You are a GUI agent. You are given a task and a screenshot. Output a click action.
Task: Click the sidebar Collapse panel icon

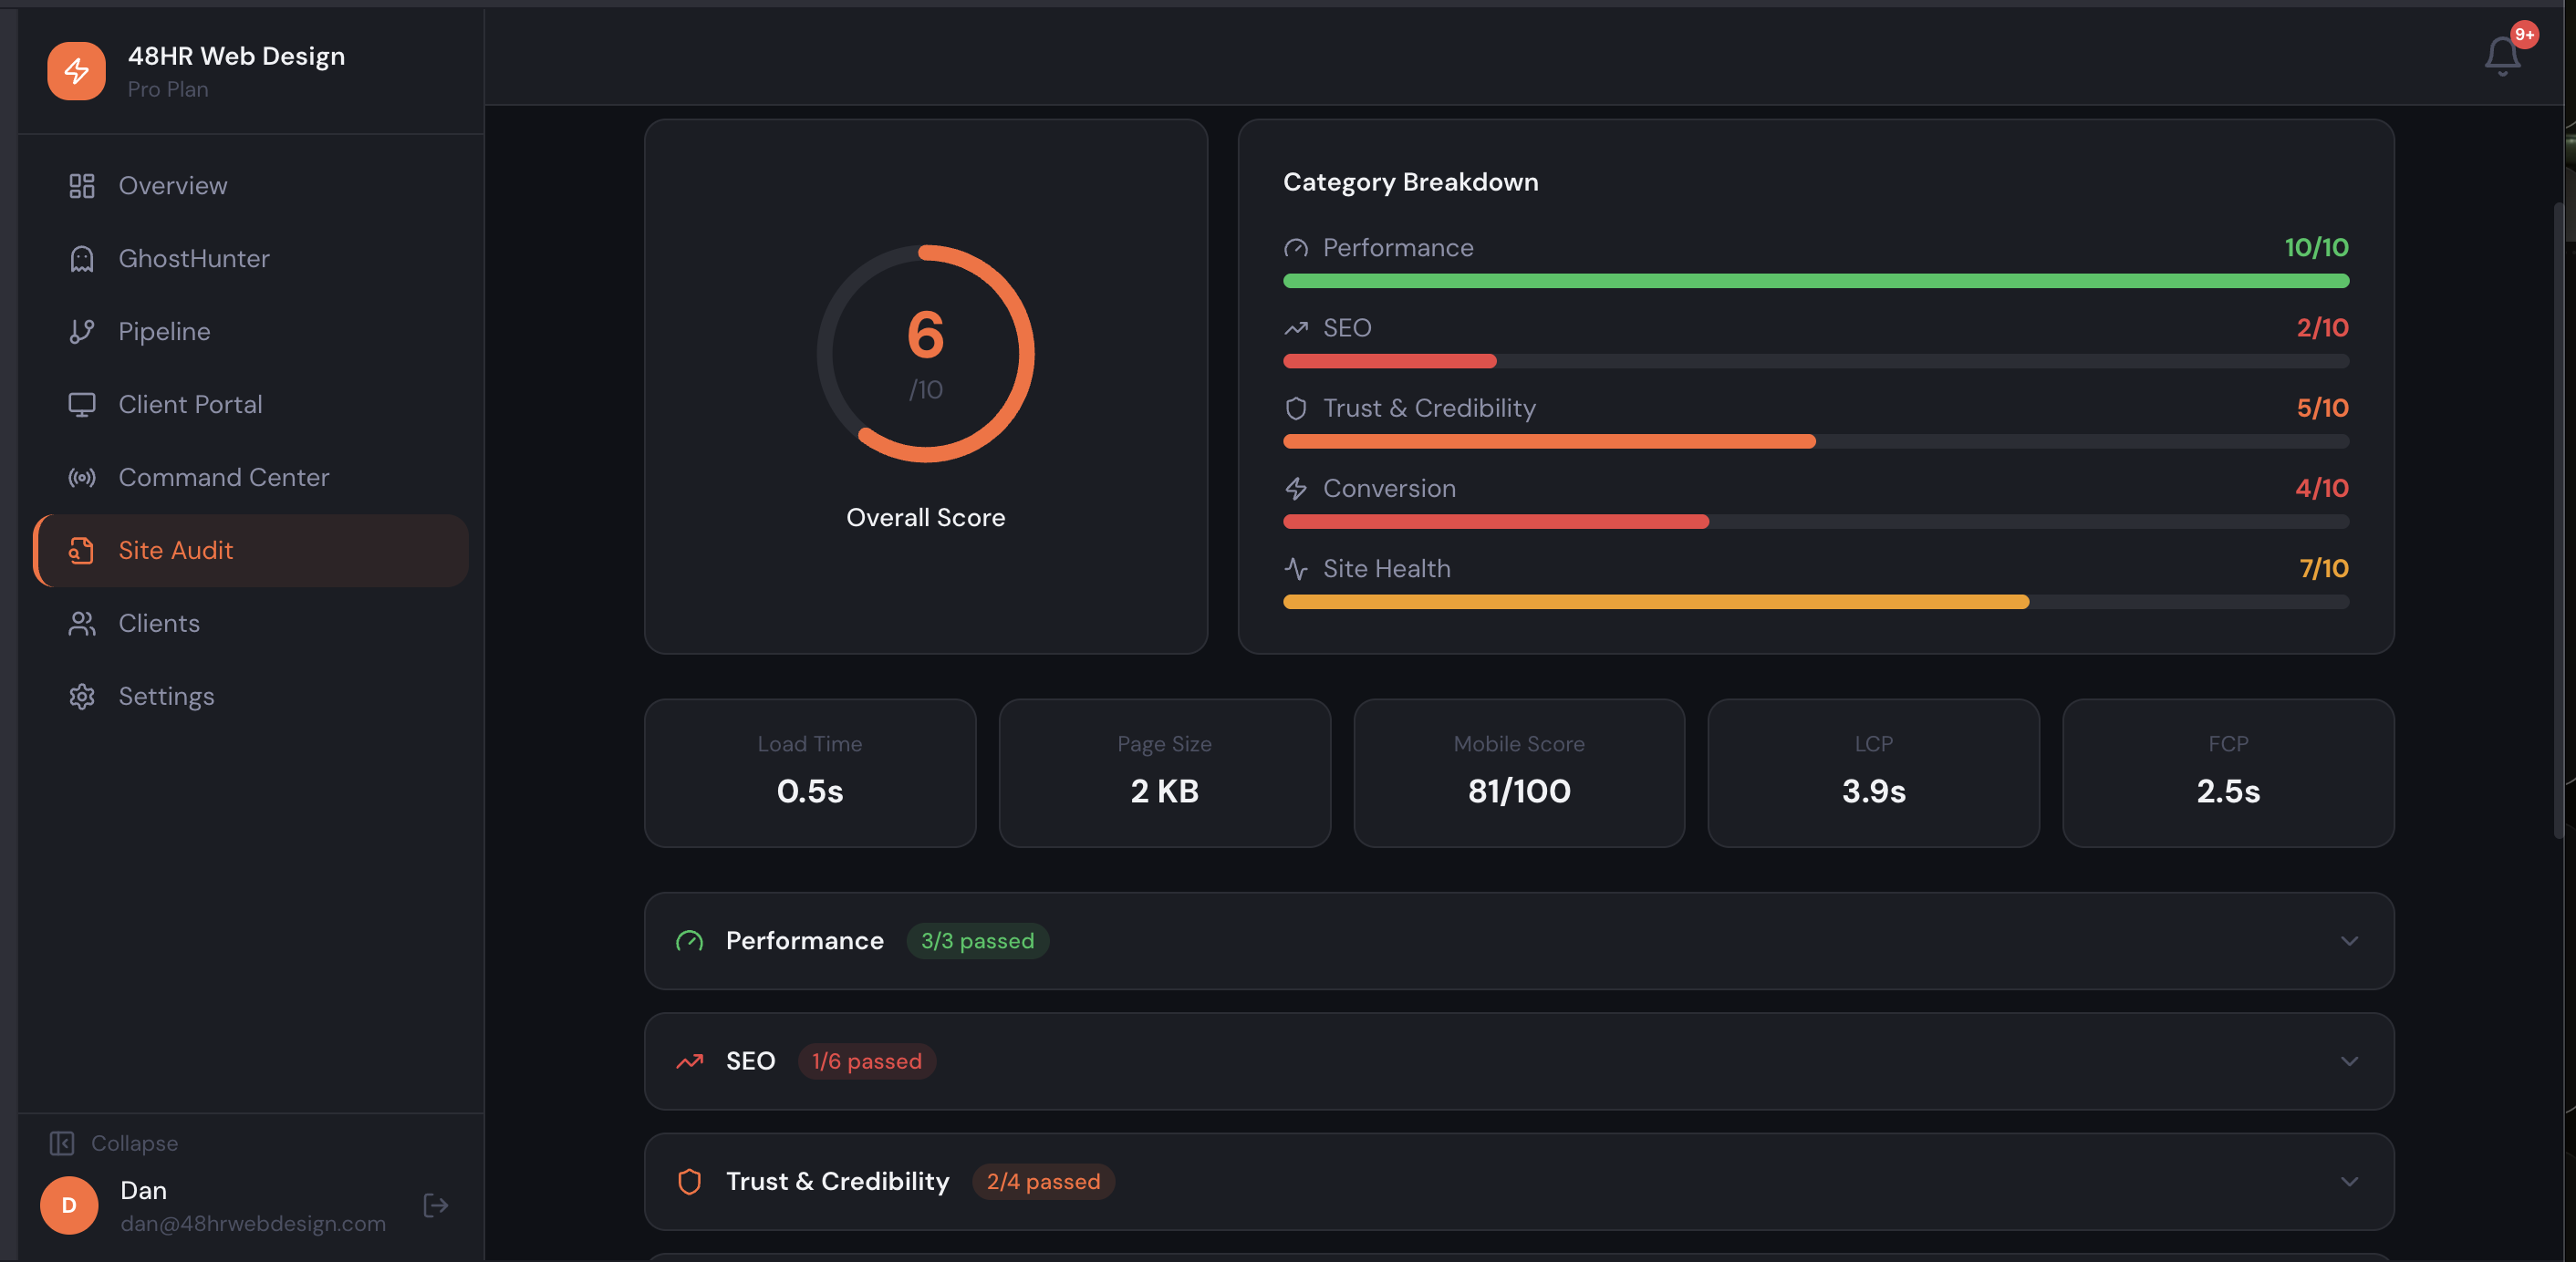(62, 1143)
